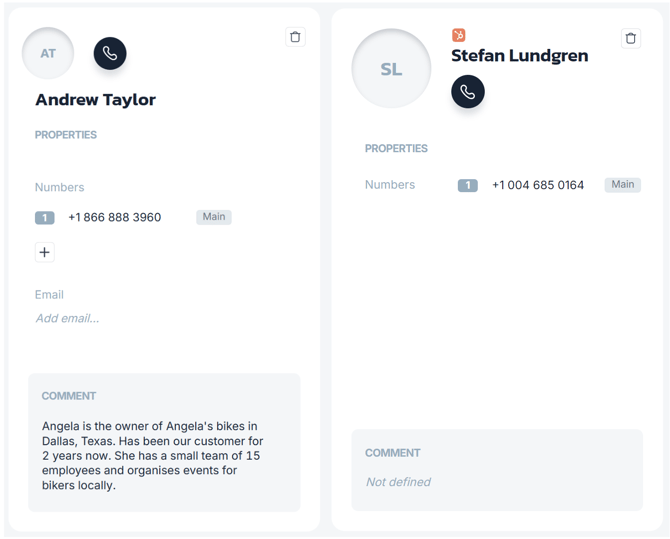Viewport: 670px width, 539px height.
Task: Edit Andrew Taylor's comment text
Action: tap(152, 456)
